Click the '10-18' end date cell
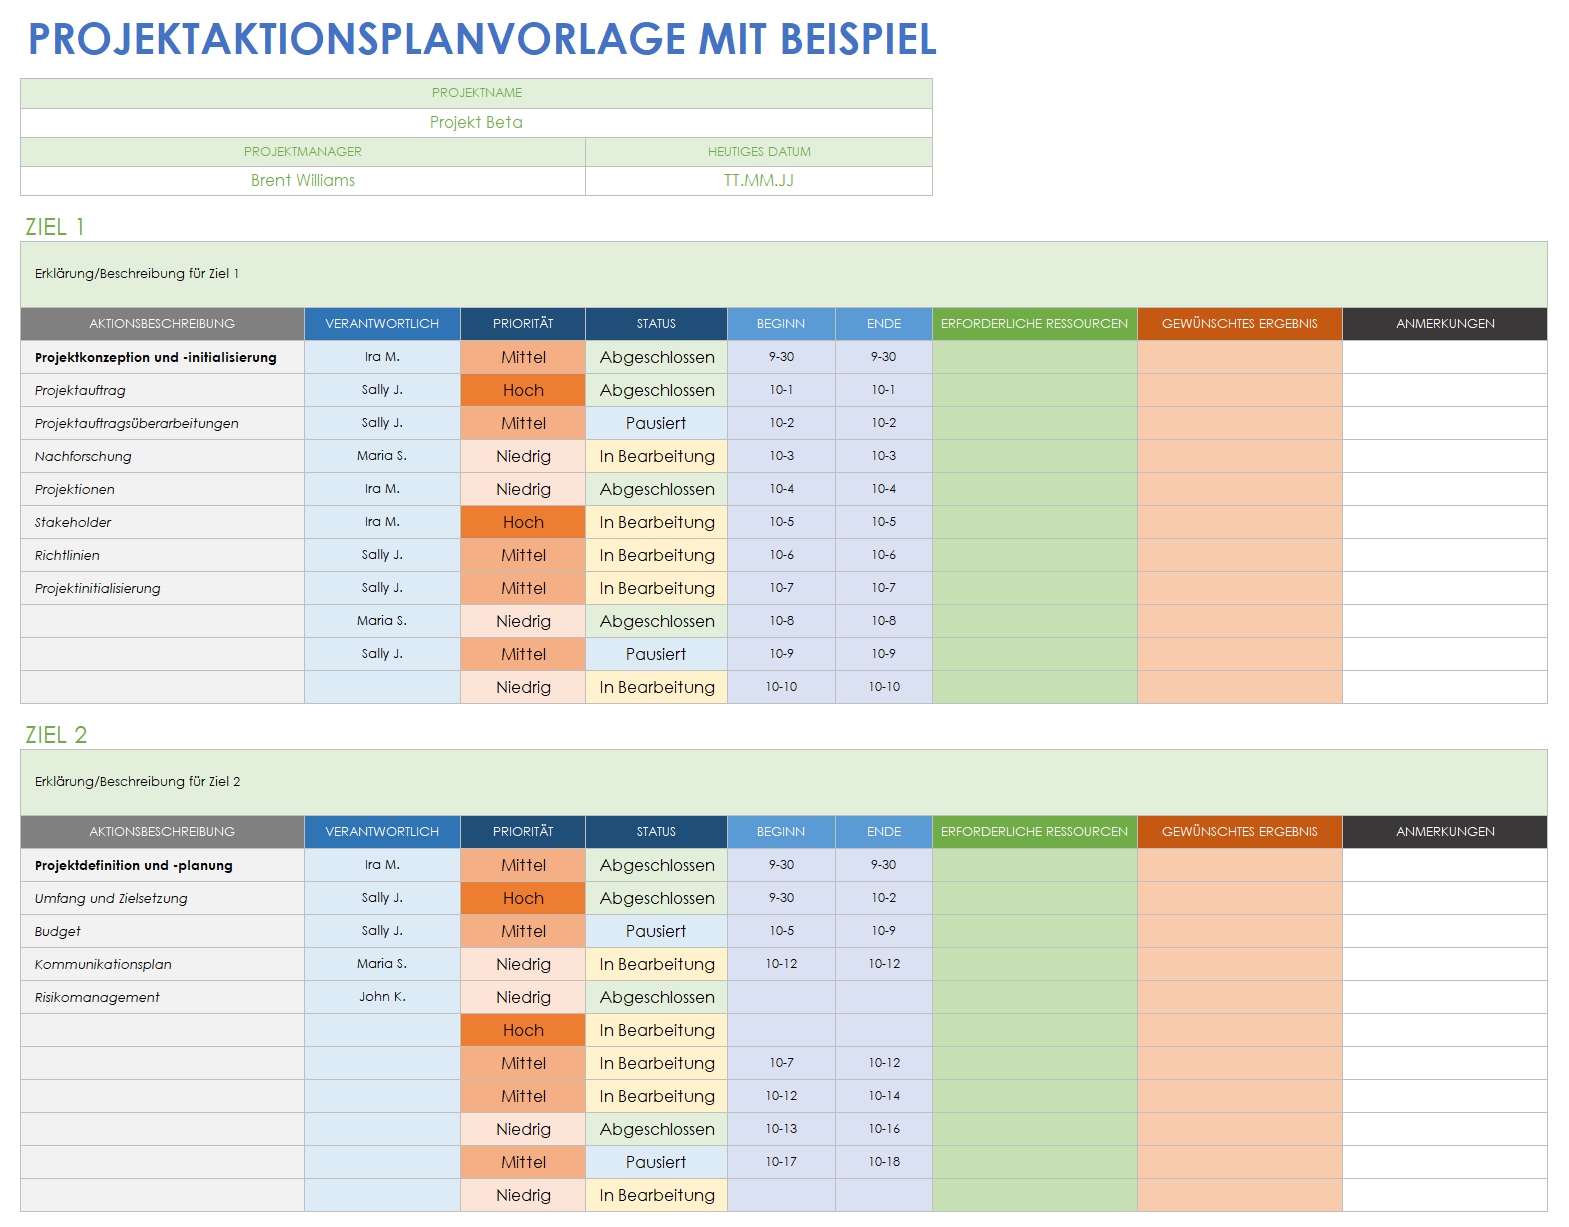Viewport: 1569px width, 1227px height. (884, 1162)
